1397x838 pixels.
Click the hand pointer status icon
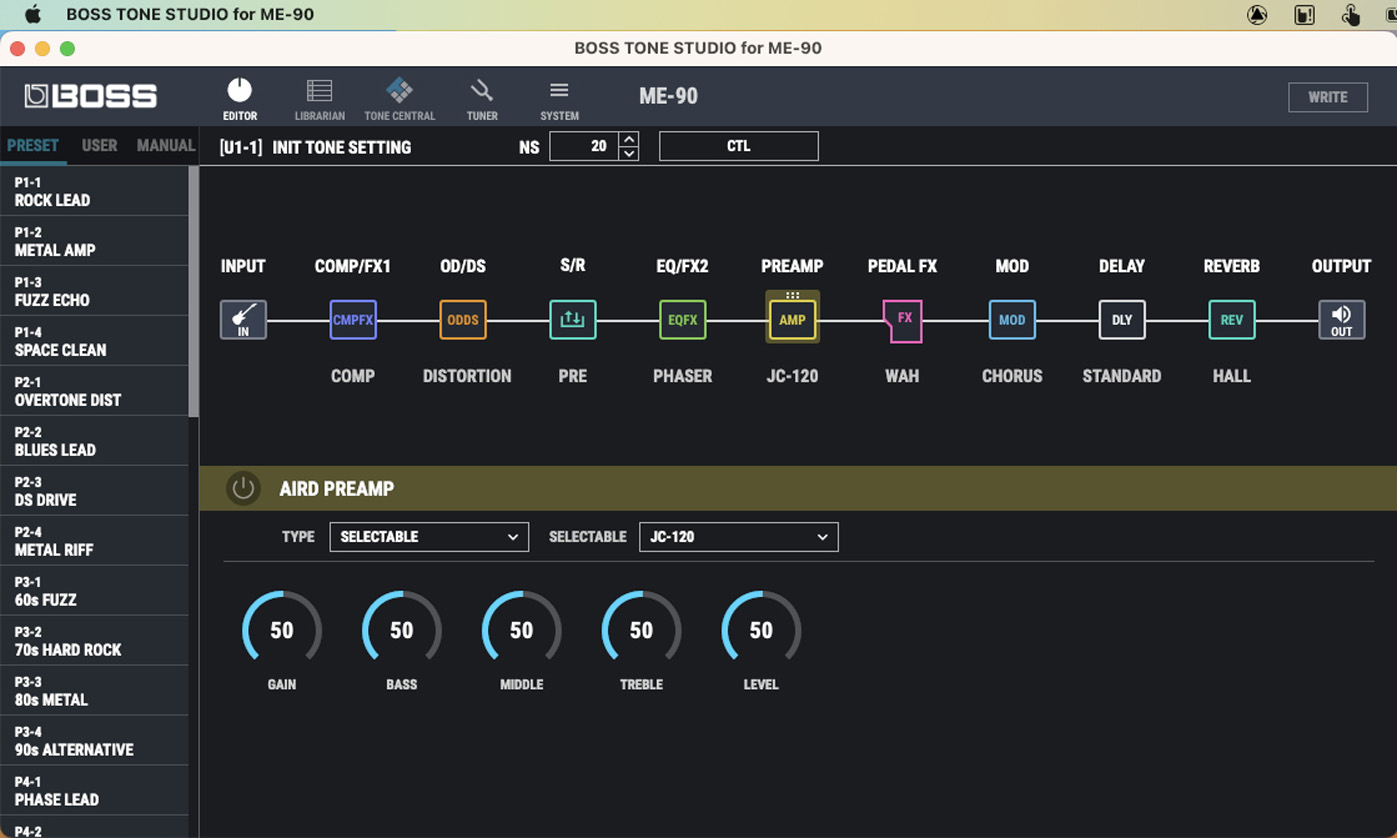click(1351, 14)
